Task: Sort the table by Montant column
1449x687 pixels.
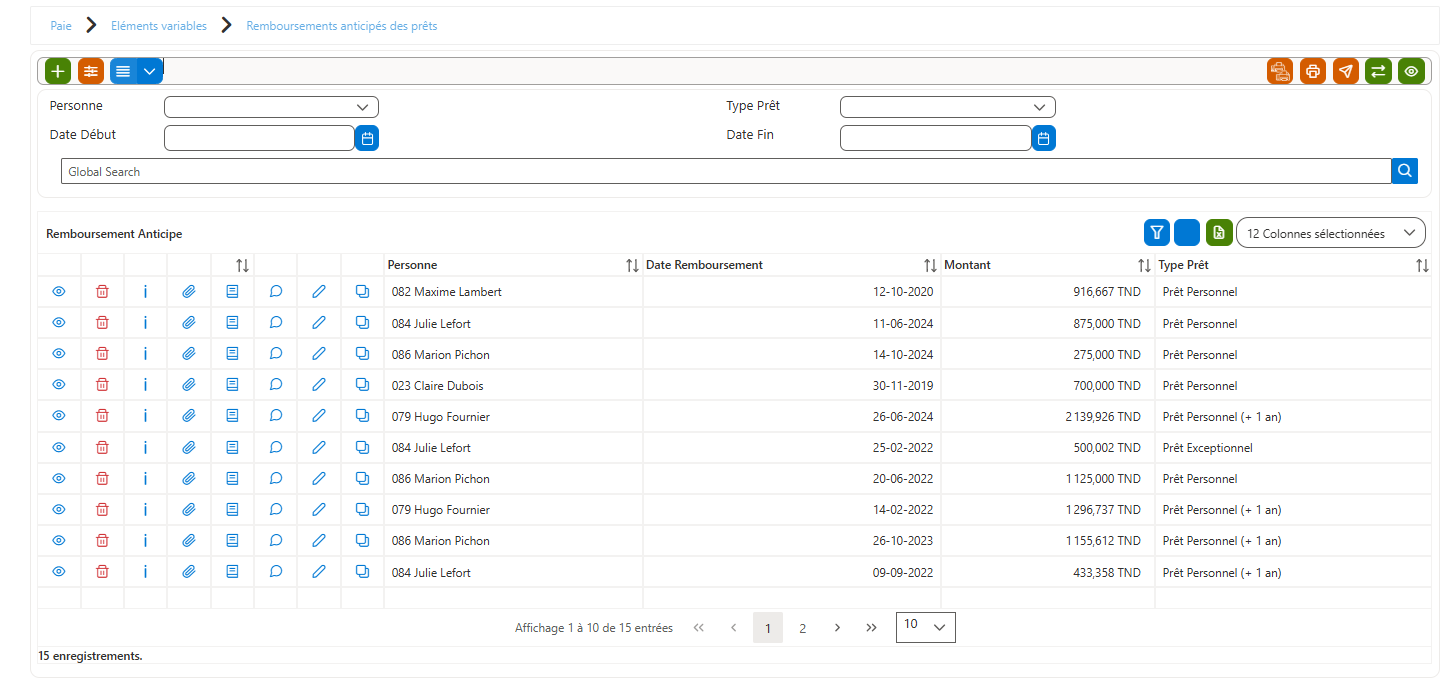Action: 1144,265
